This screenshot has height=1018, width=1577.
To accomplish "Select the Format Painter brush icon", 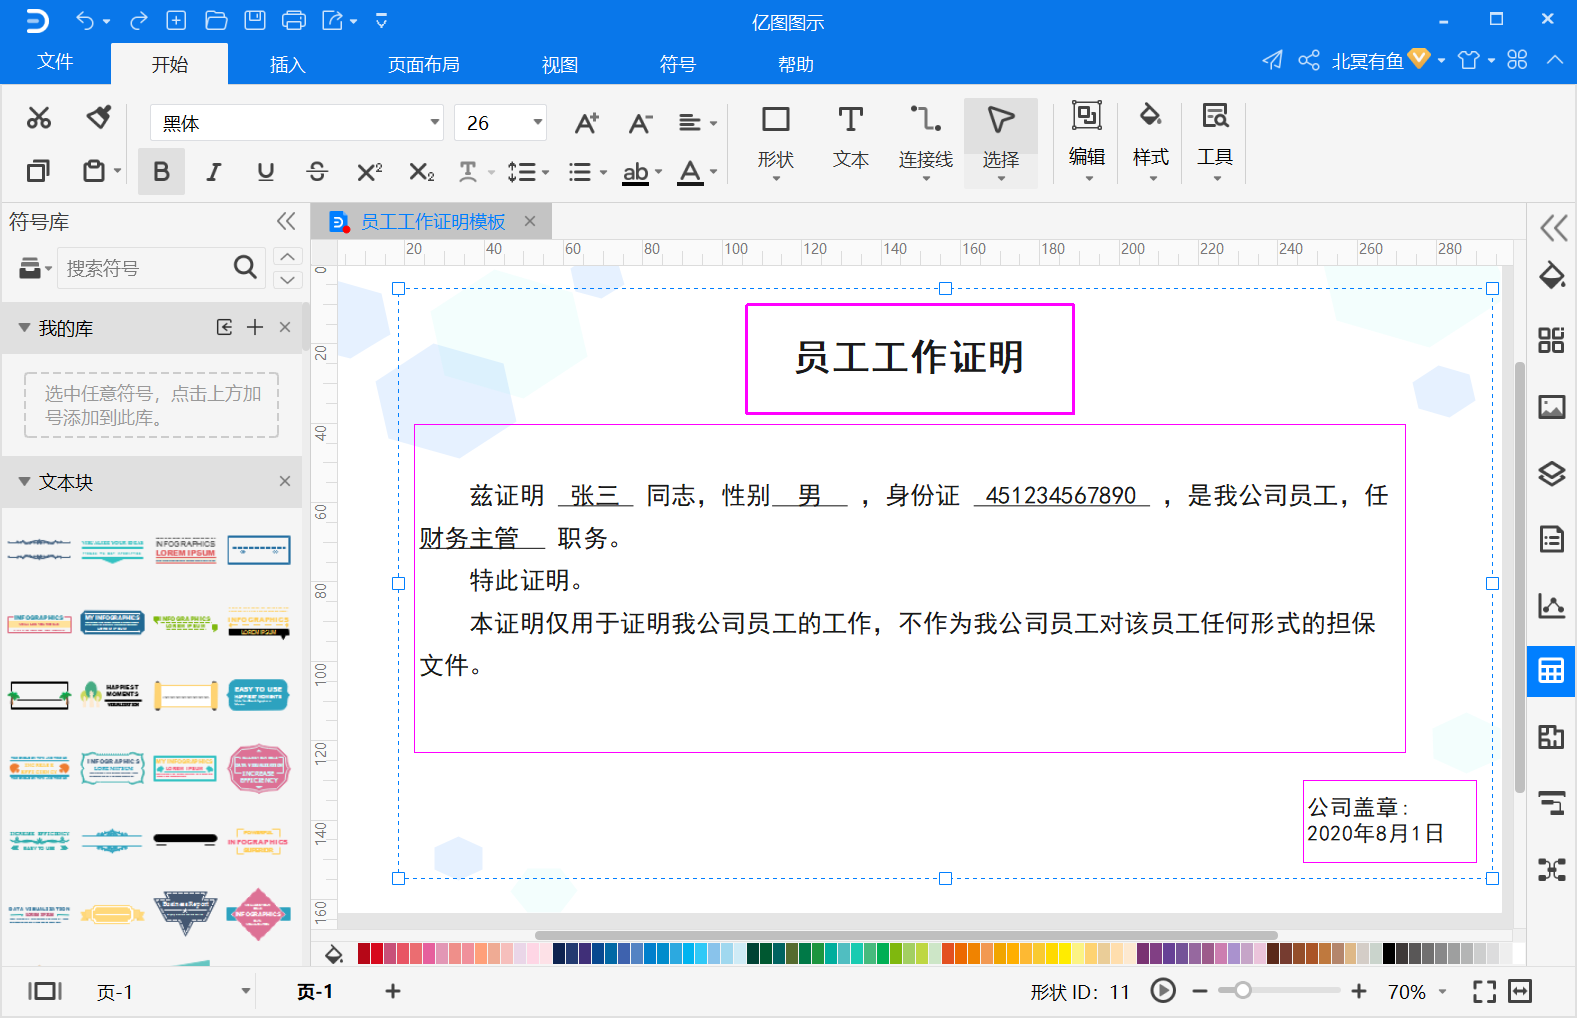I will [98, 118].
